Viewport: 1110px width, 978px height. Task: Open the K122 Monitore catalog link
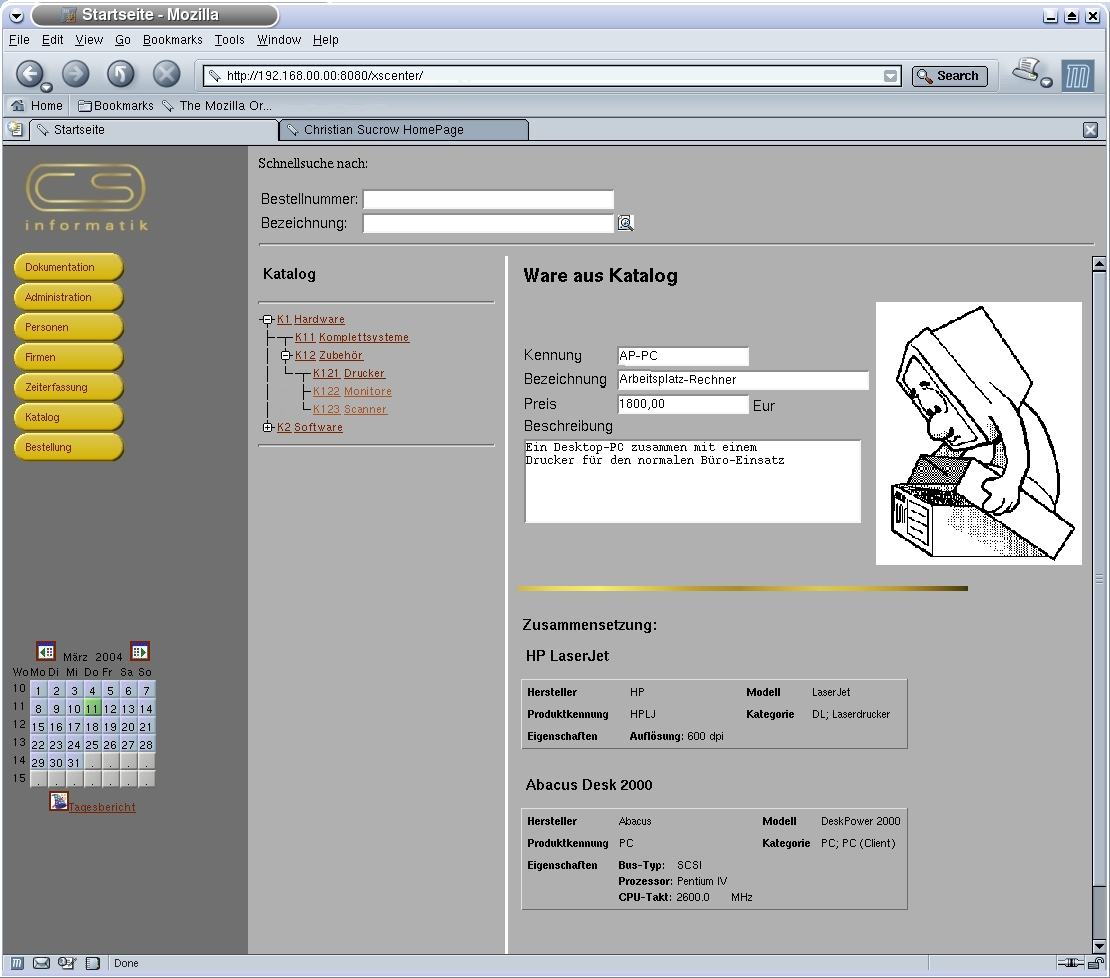pyautogui.click(x=353, y=391)
